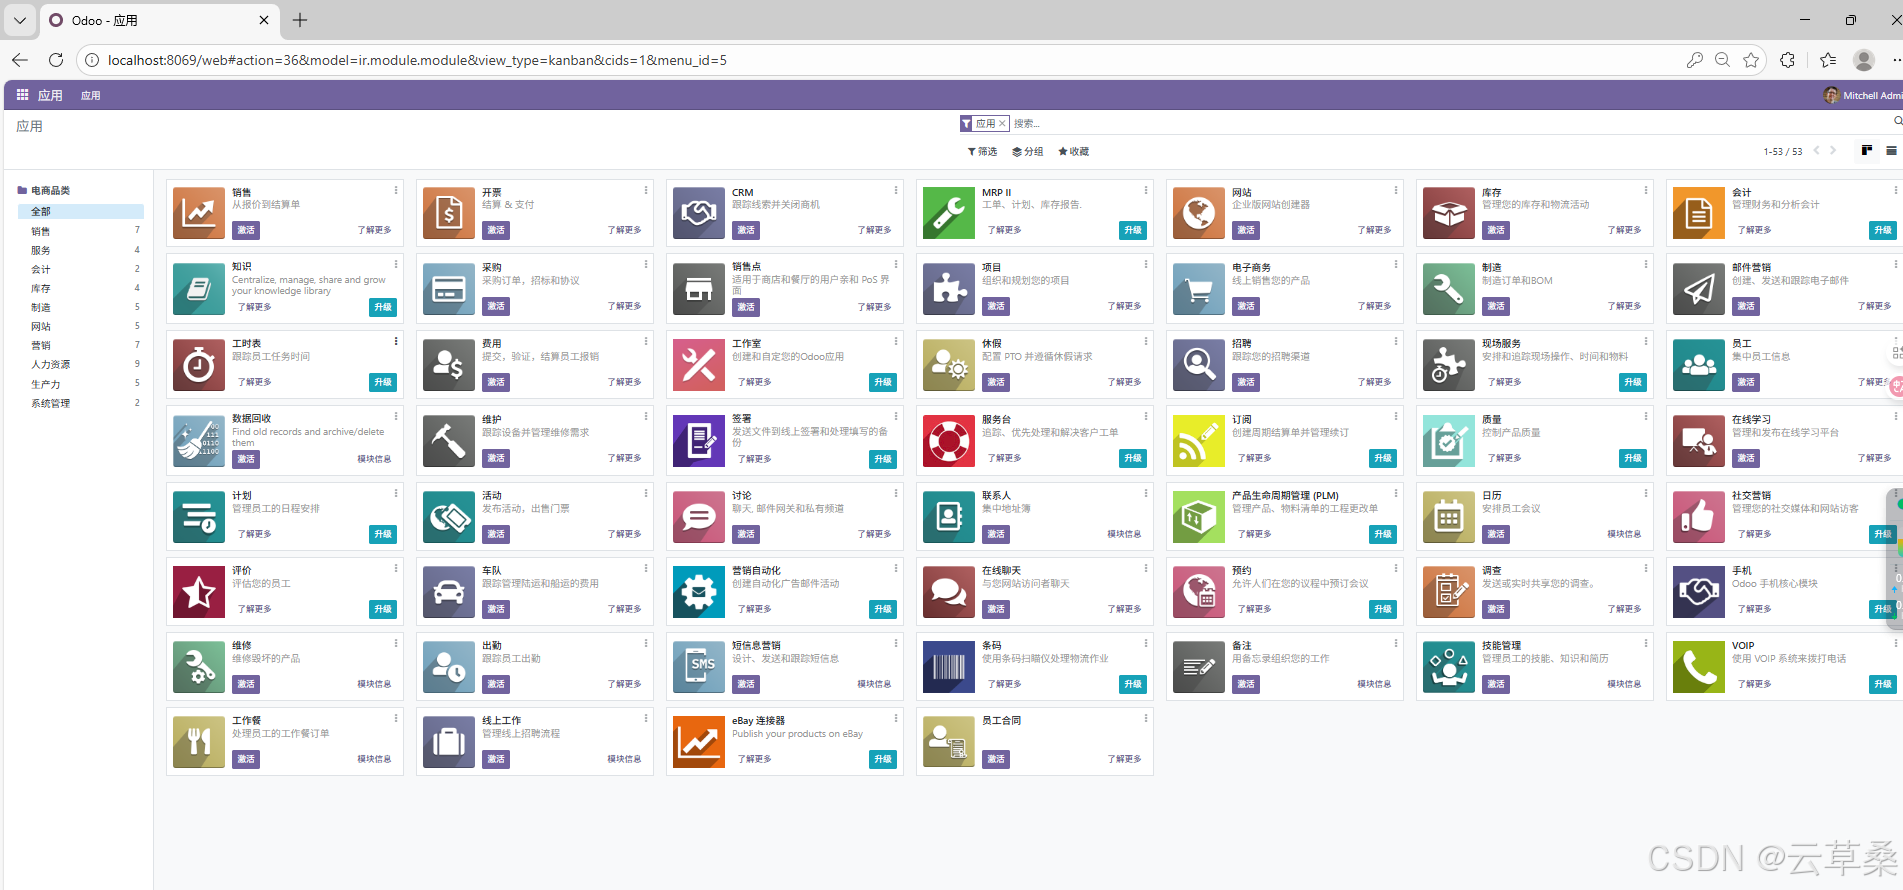Select the 招聘 magnifier icon

tap(1198, 365)
